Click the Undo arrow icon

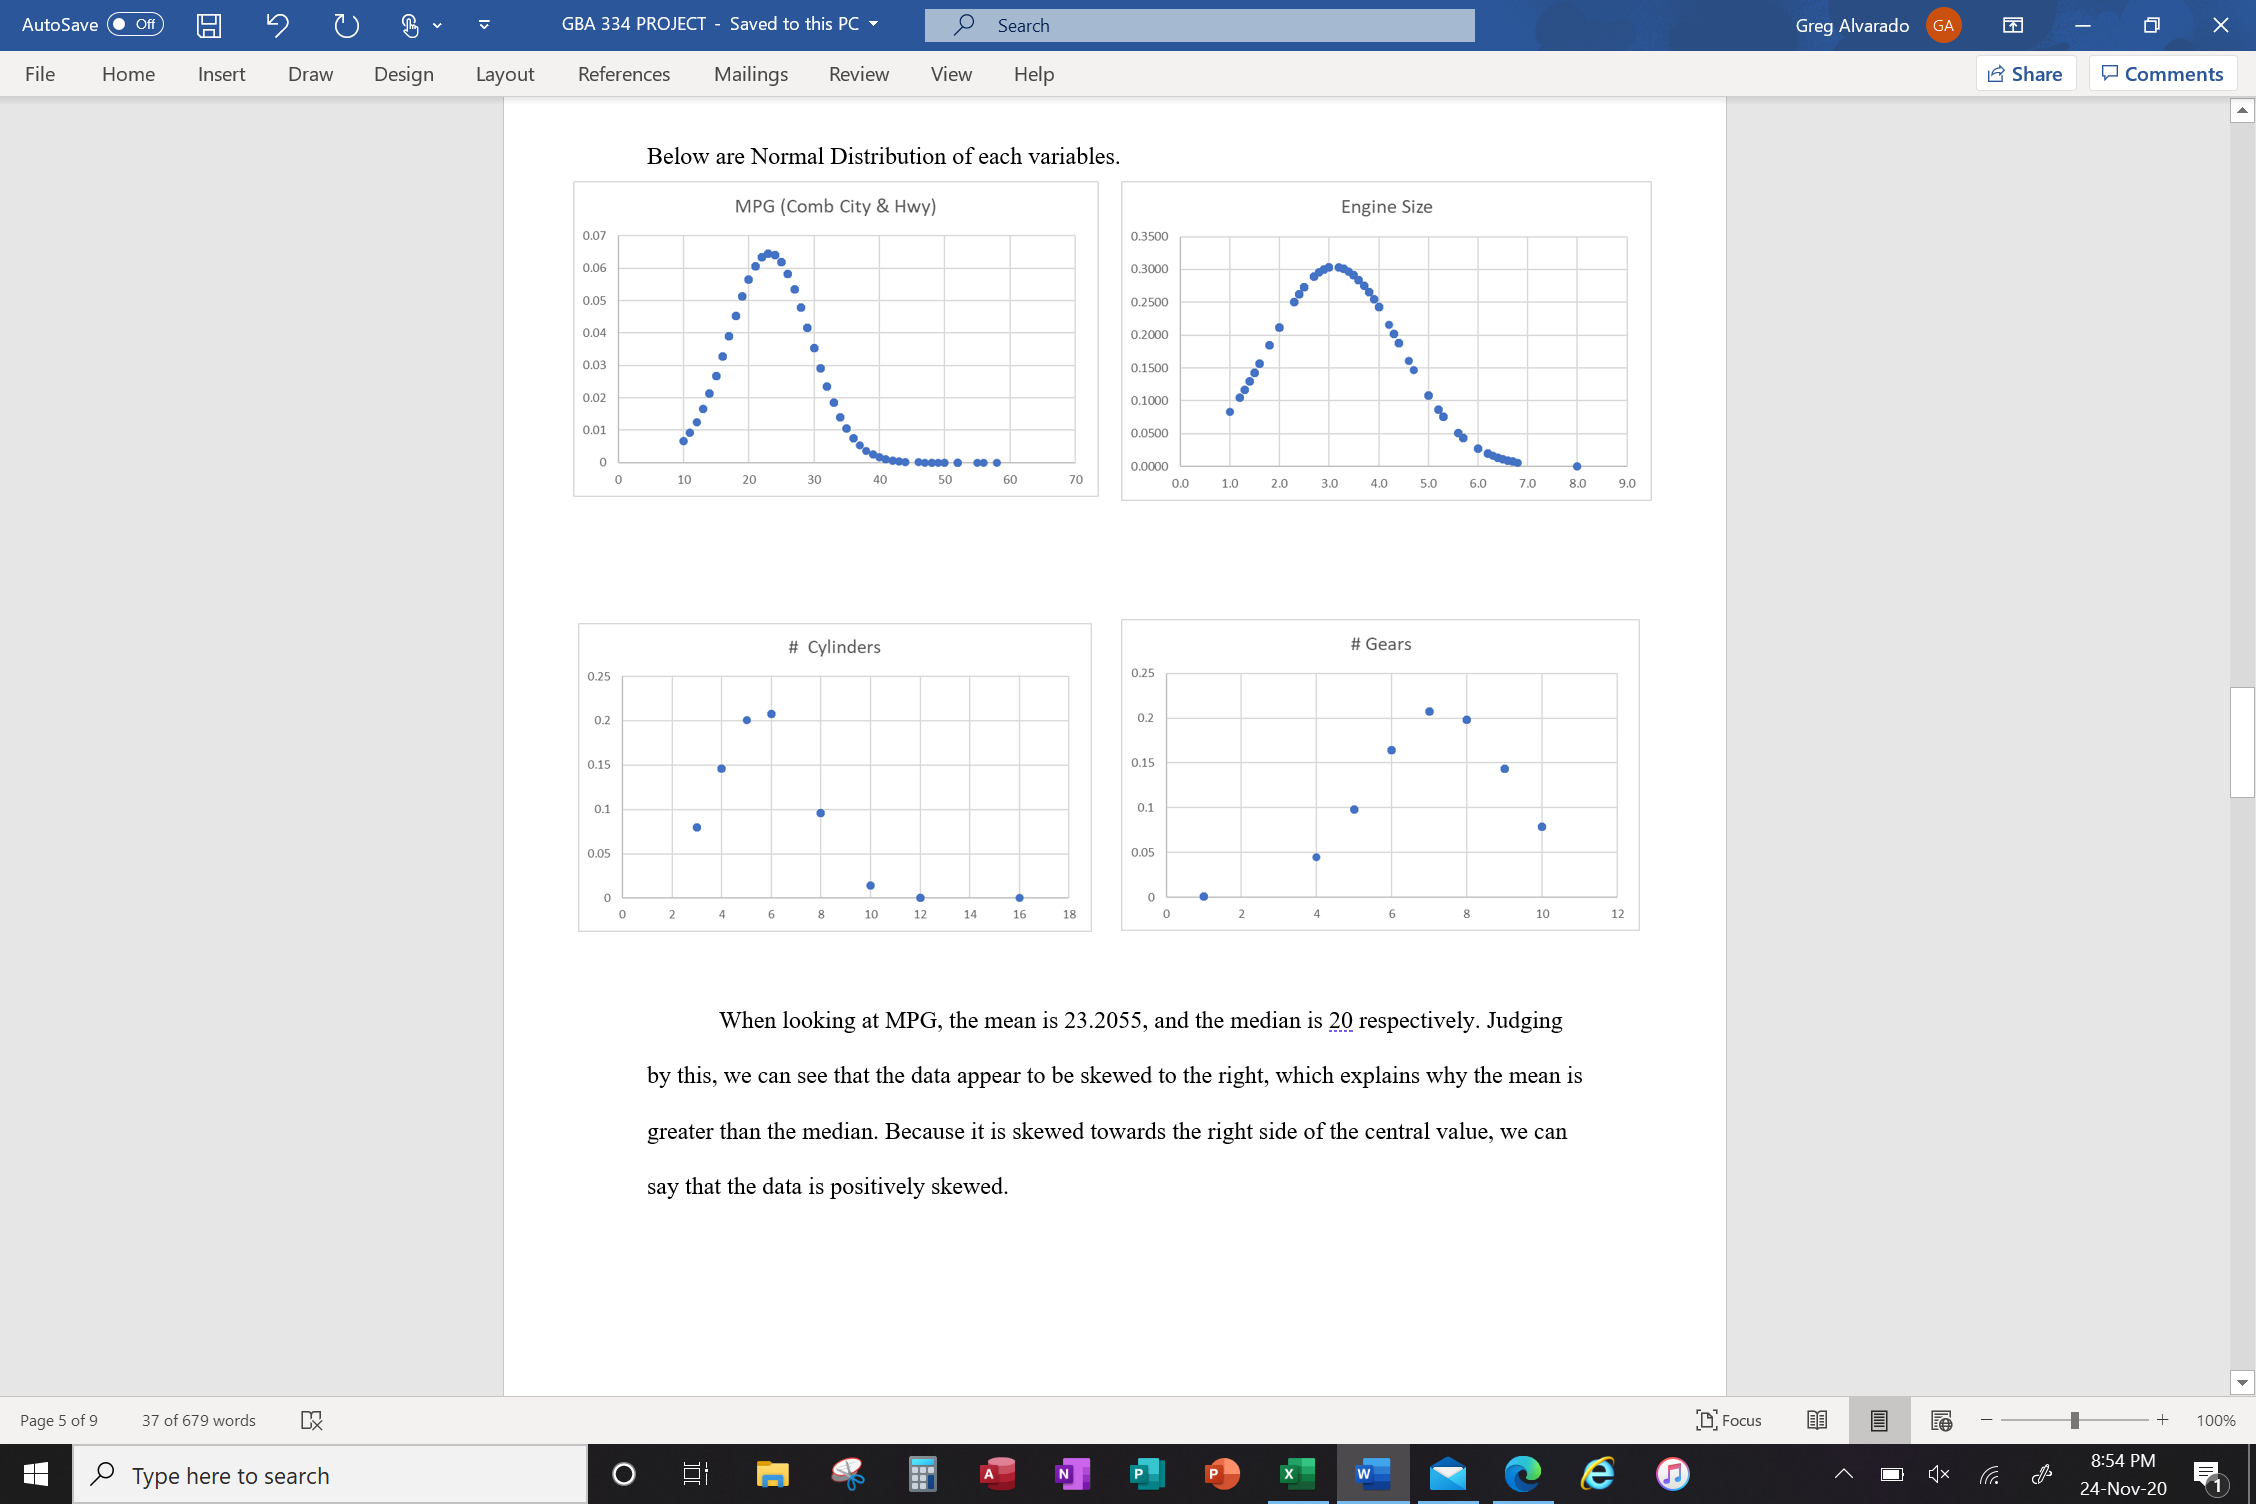point(277,25)
